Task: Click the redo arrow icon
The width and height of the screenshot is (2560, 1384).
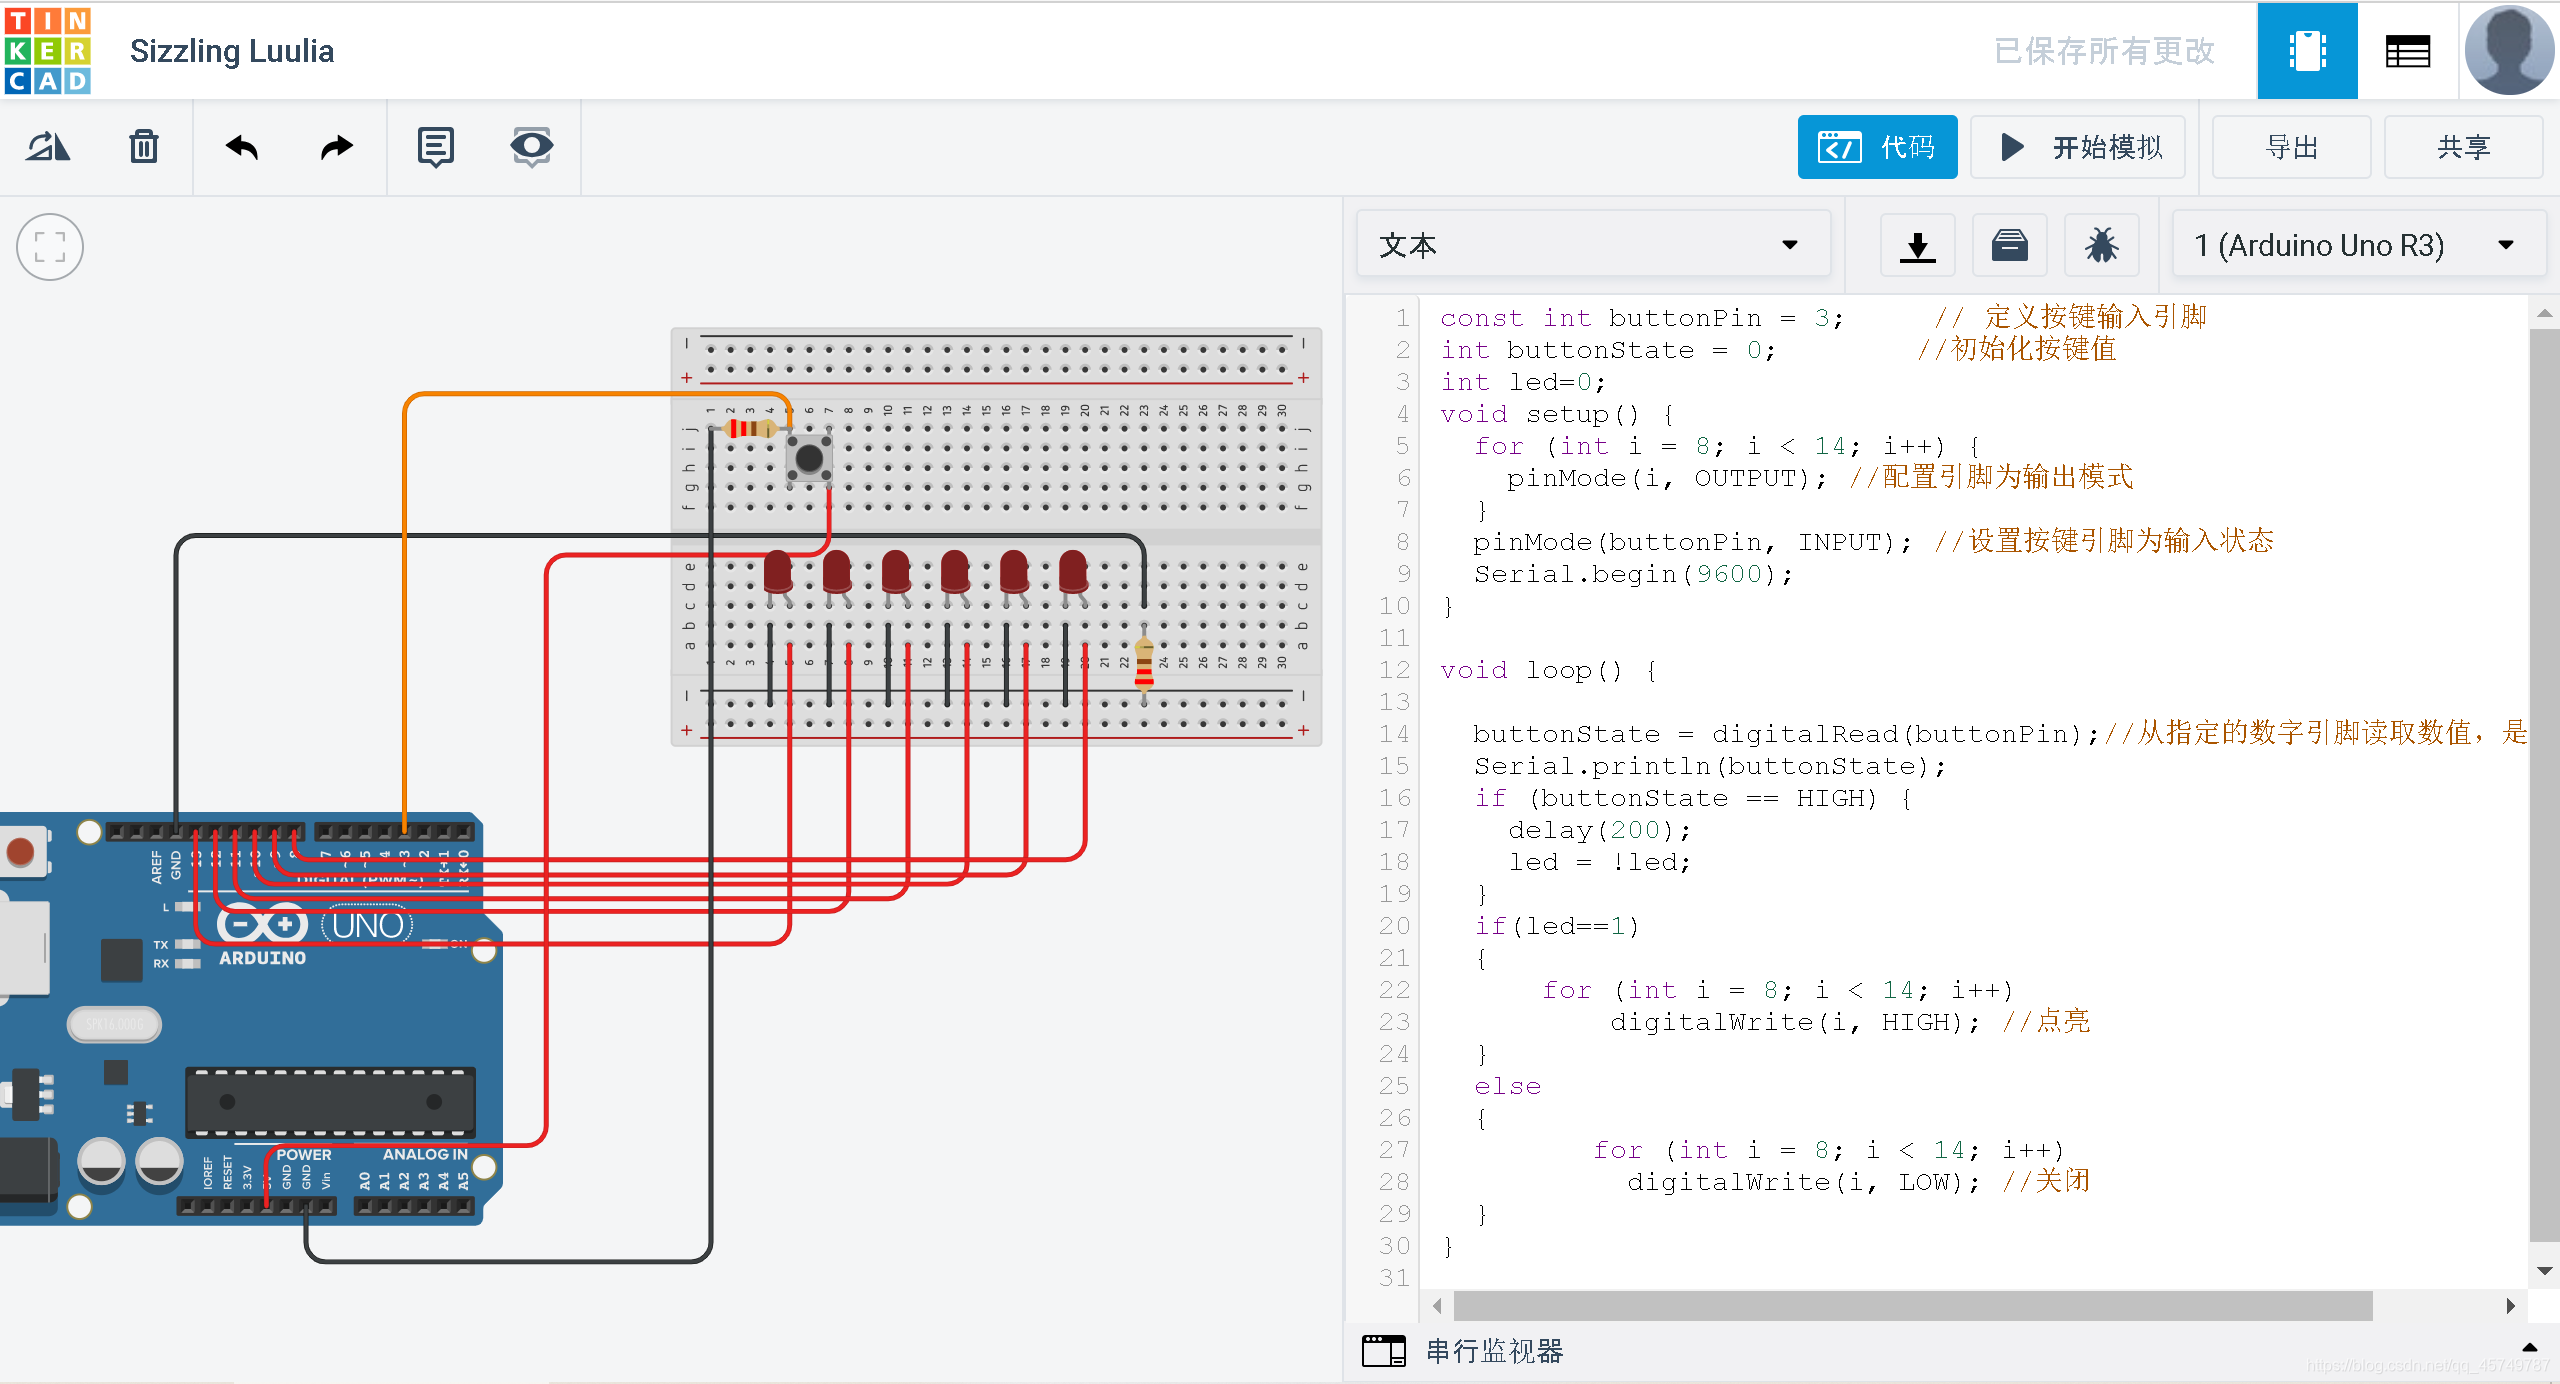Action: pyautogui.click(x=337, y=147)
